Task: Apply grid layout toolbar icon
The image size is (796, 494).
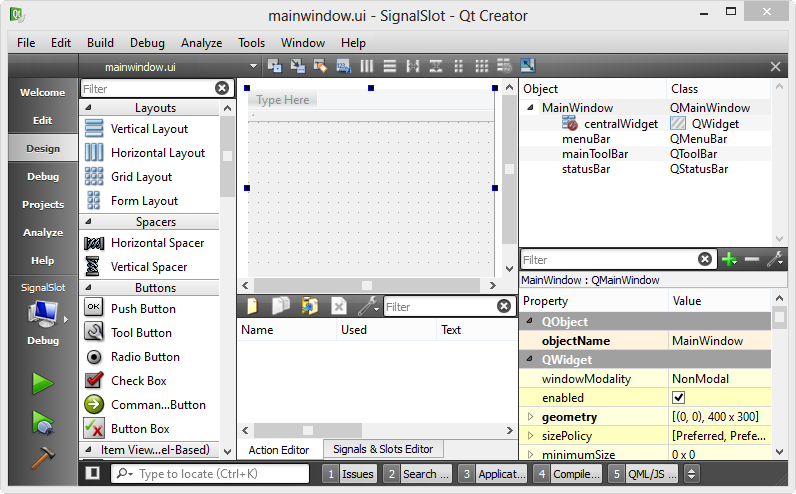Action: (481, 66)
